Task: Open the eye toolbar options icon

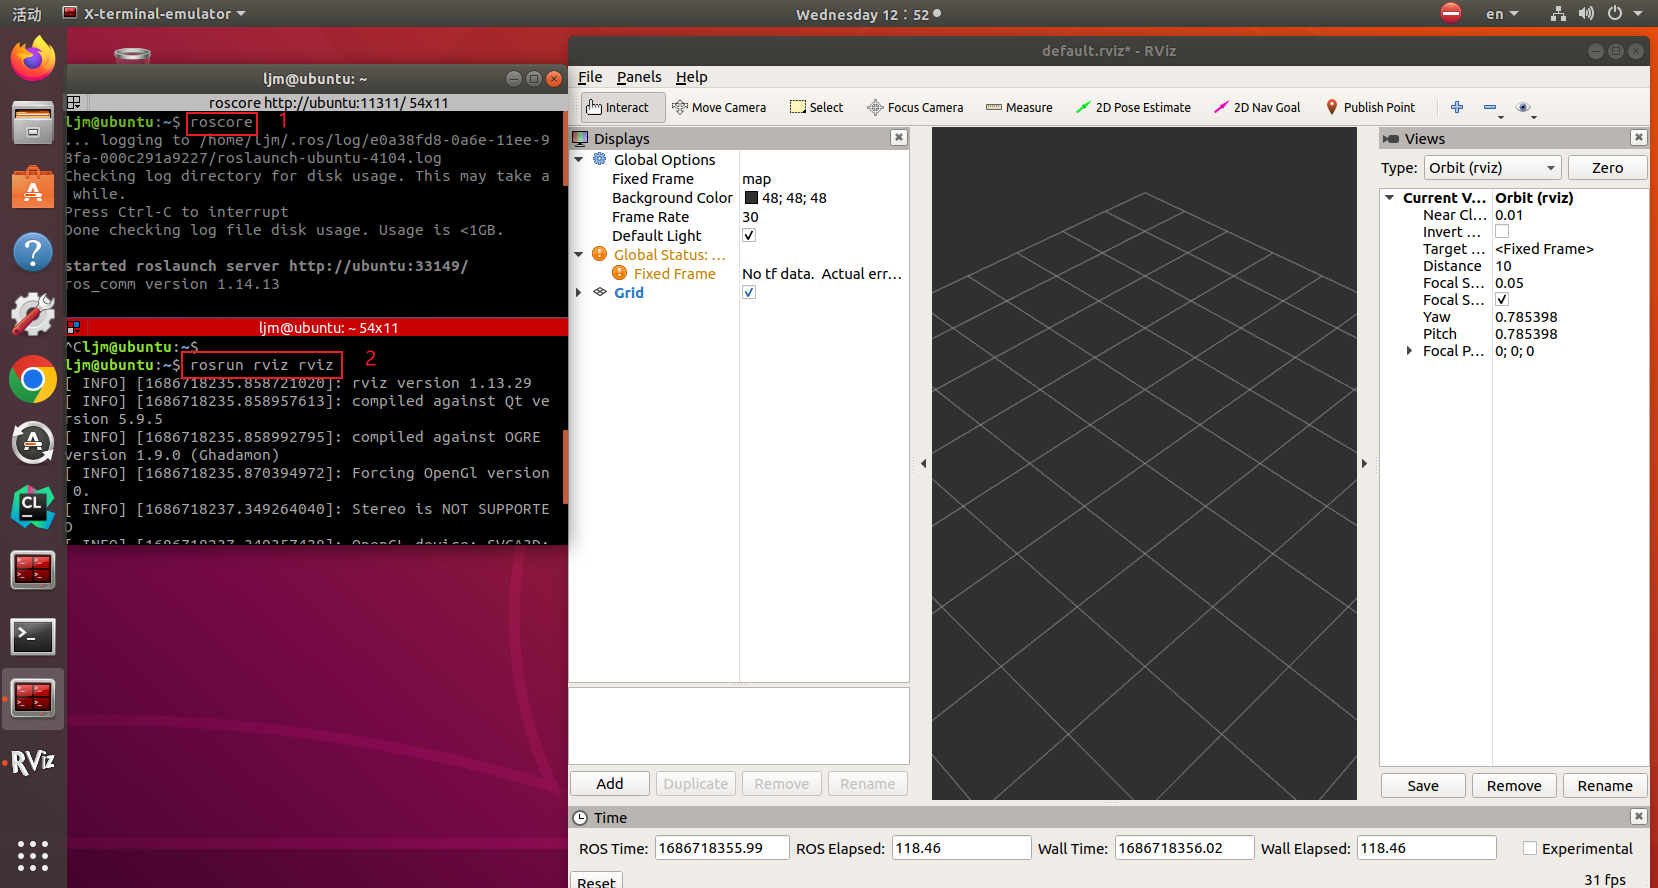Action: pos(1524,107)
